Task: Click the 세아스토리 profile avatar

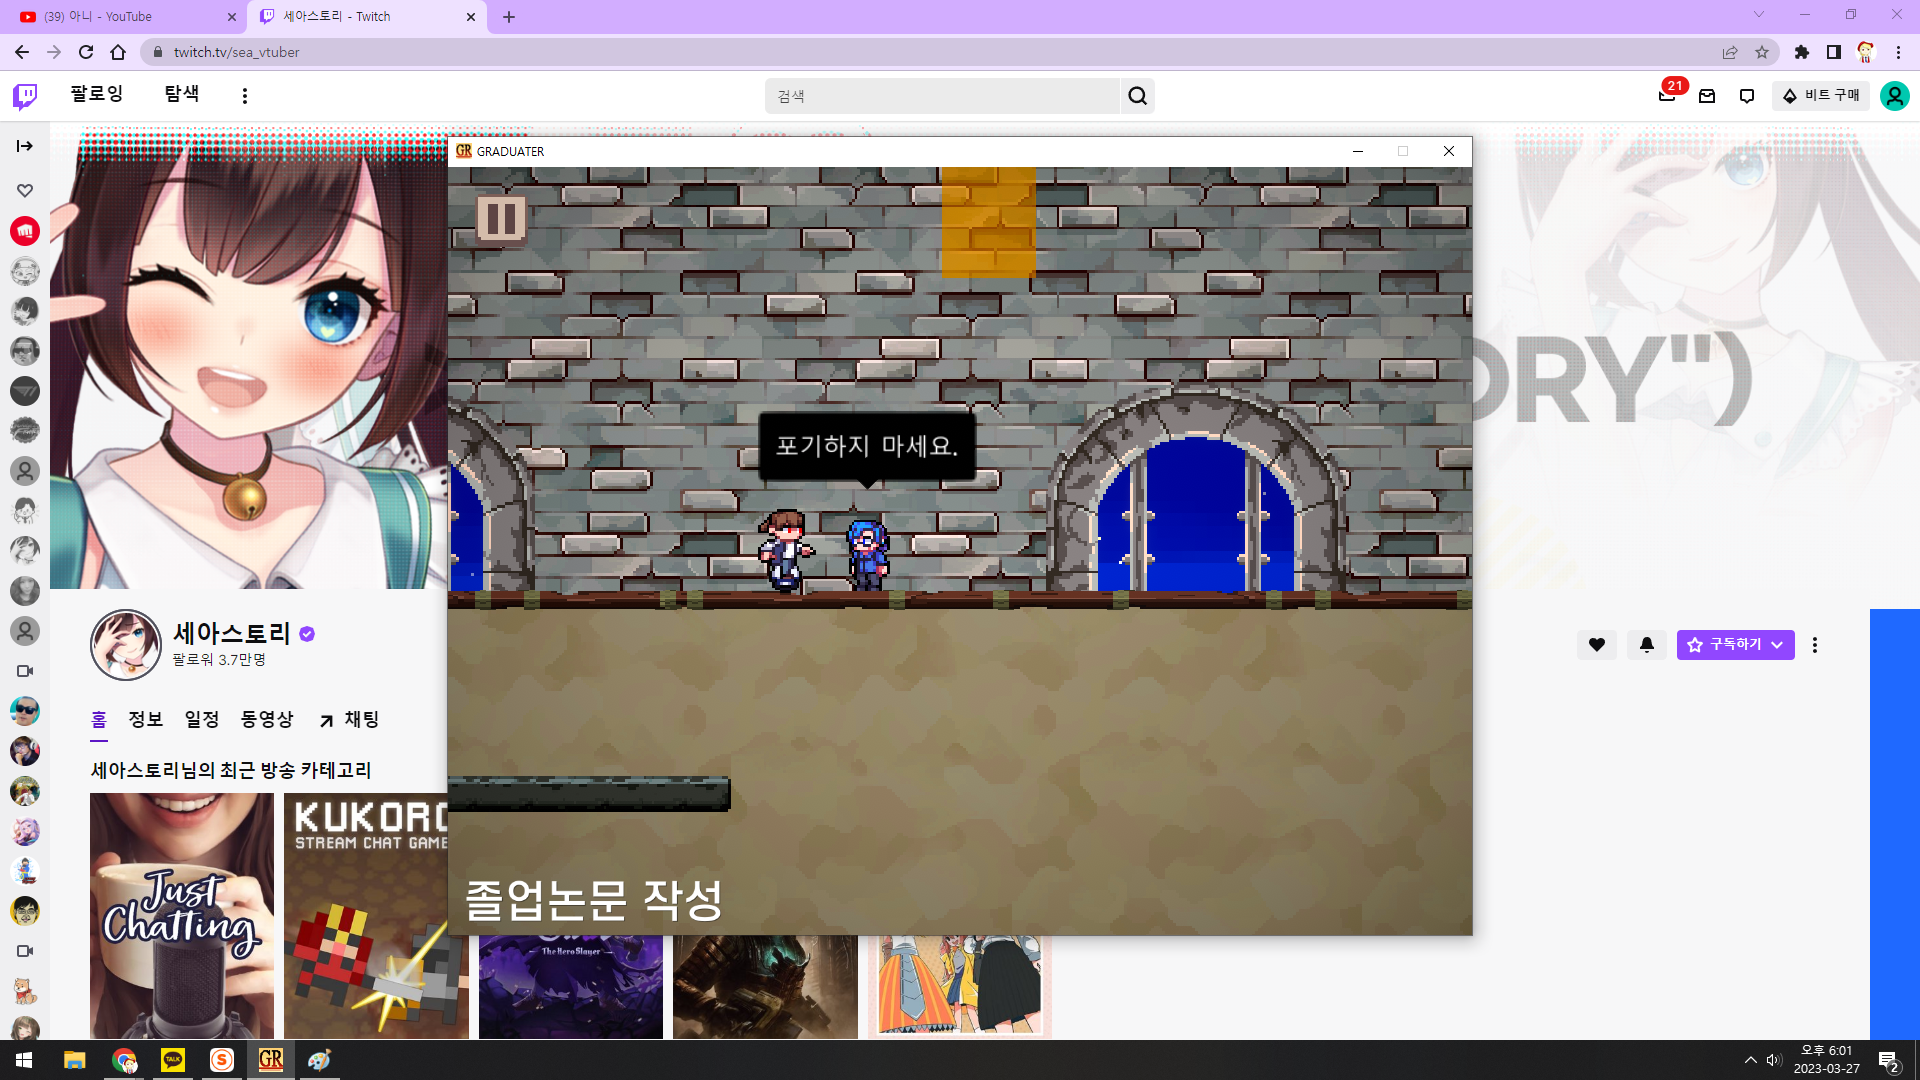Action: pyautogui.click(x=126, y=645)
